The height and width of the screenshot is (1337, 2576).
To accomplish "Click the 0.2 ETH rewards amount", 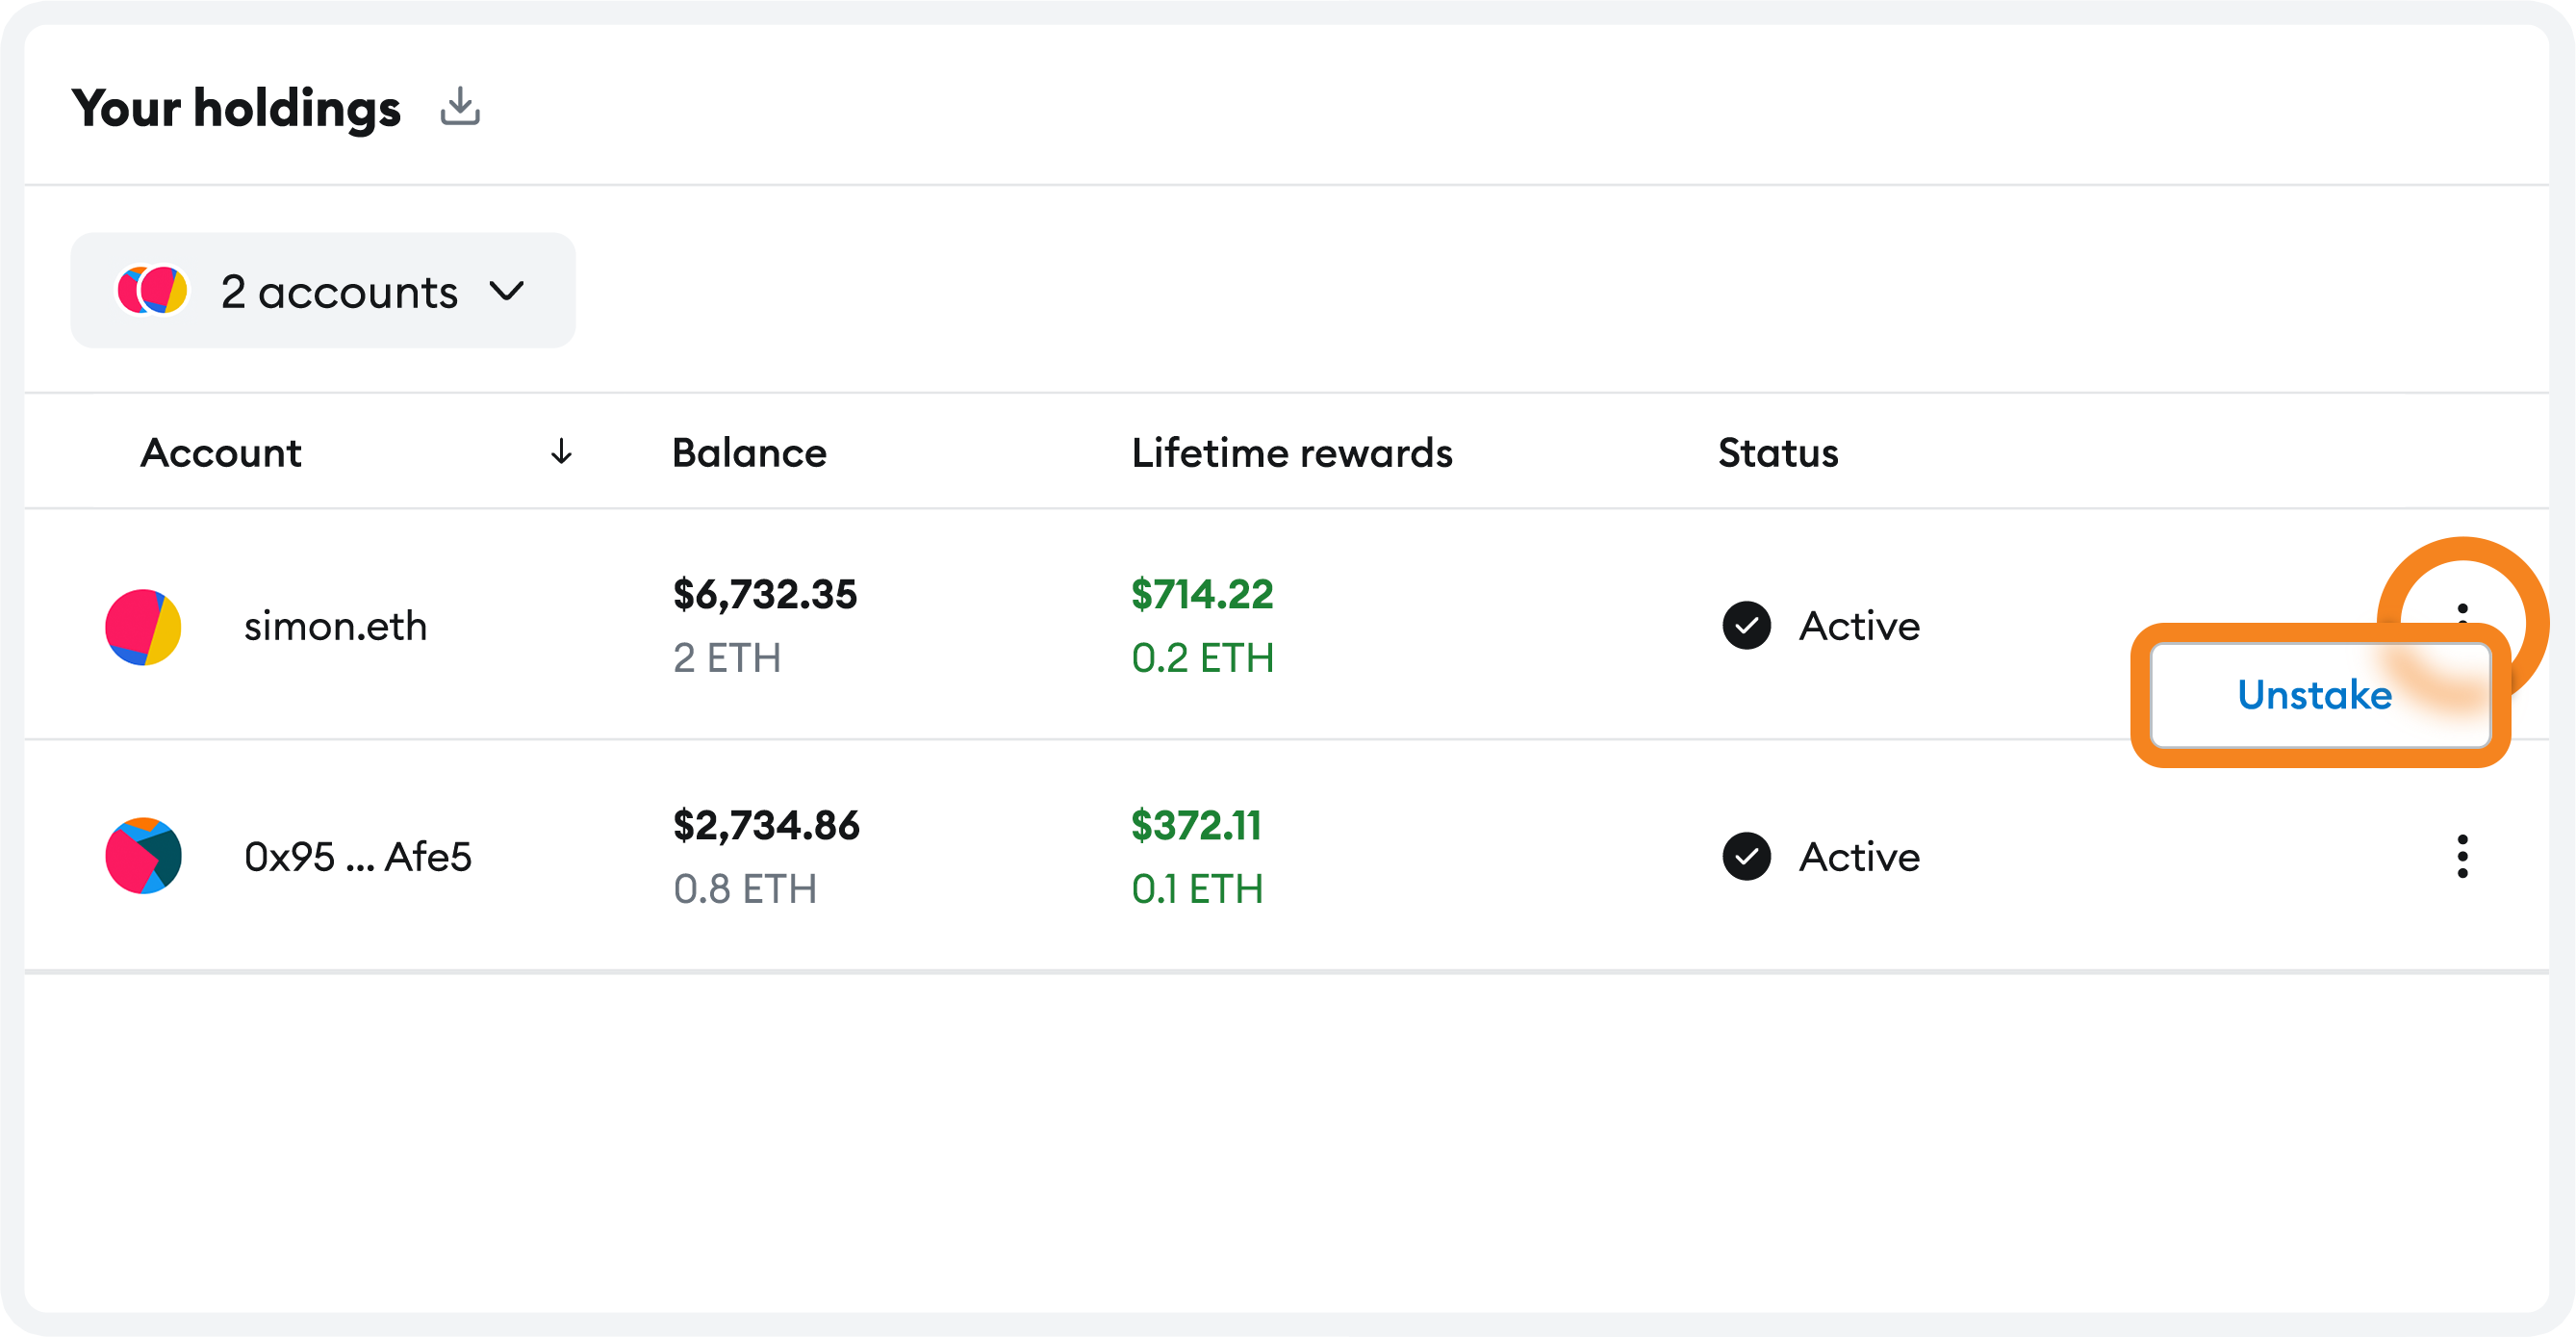I will pyautogui.click(x=1202, y=658).
